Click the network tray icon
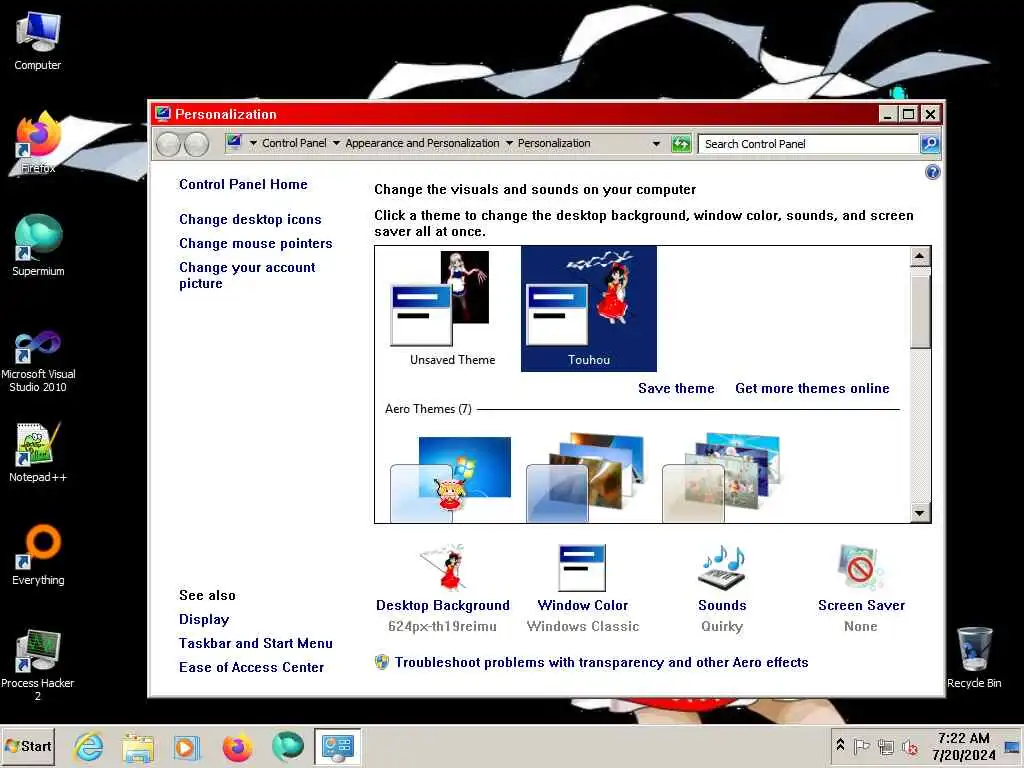Image resolution: width=1024 pixels, height=768 pixels. [x=886, y=746]
